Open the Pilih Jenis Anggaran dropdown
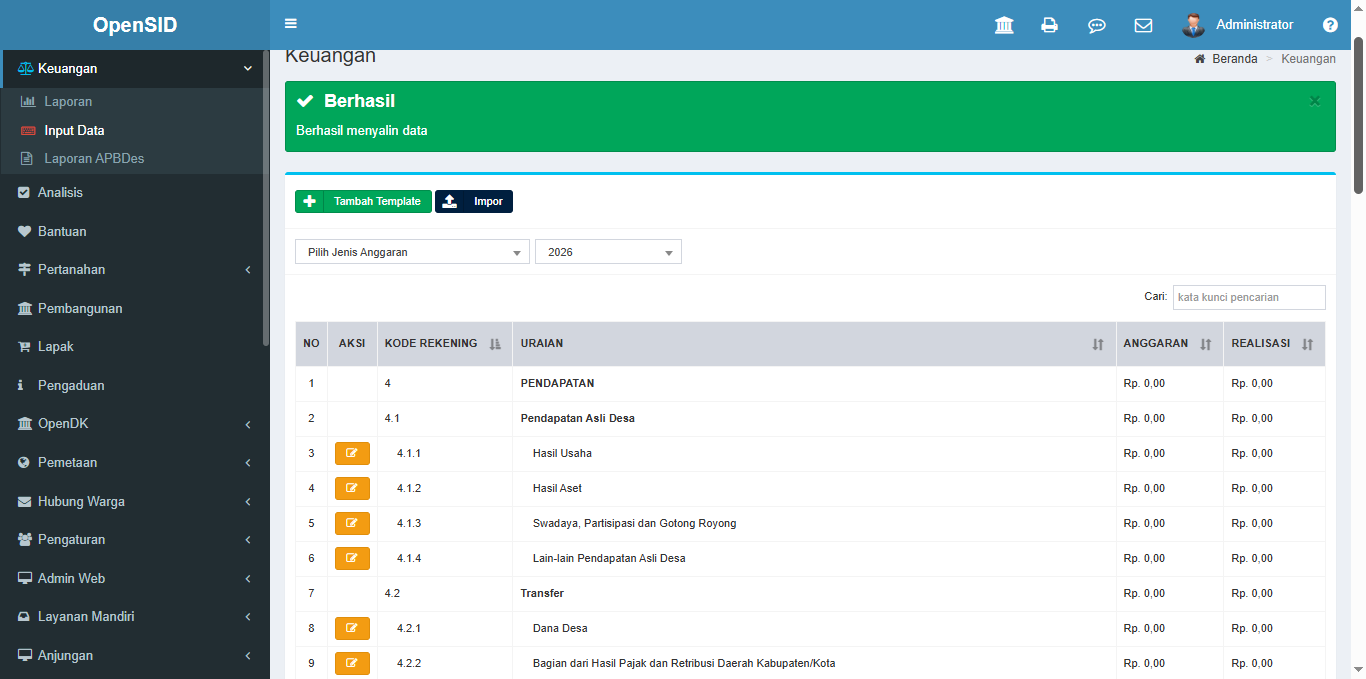Image resolution: width=1366 pixels, height=679 pixels. (x=412, y=252)
